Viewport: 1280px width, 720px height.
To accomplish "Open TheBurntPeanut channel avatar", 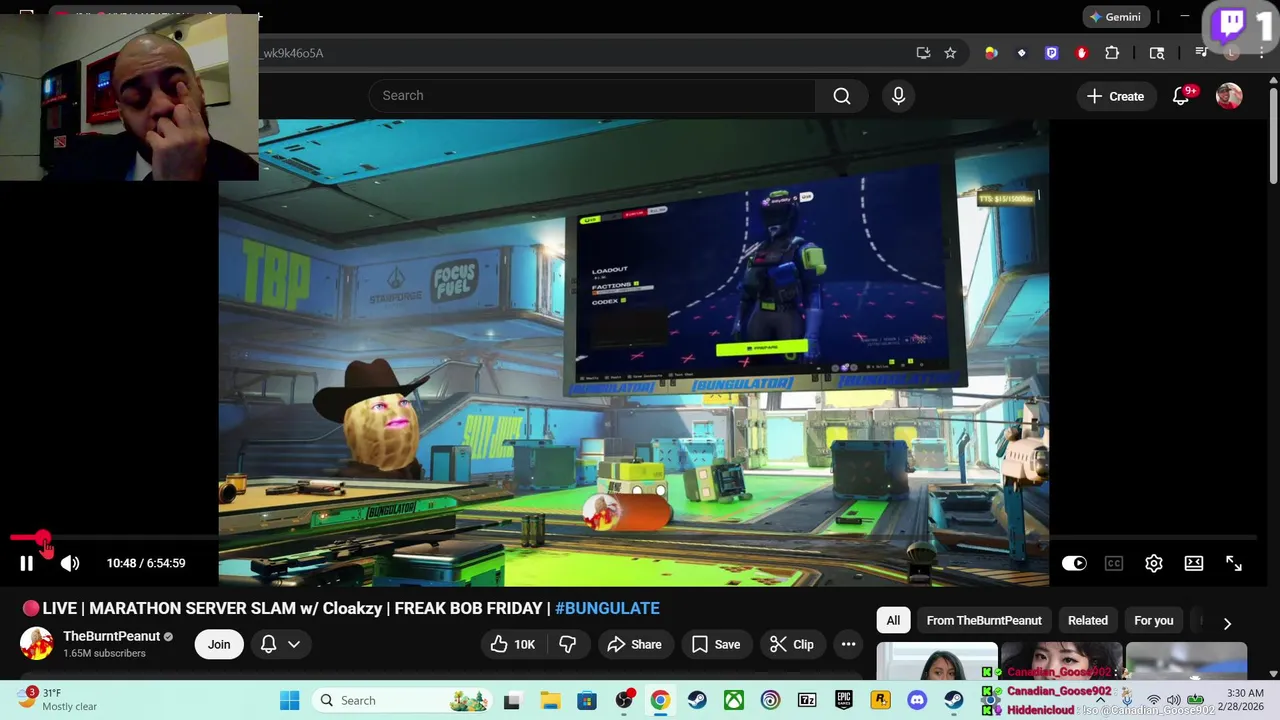I will (36, 644).
